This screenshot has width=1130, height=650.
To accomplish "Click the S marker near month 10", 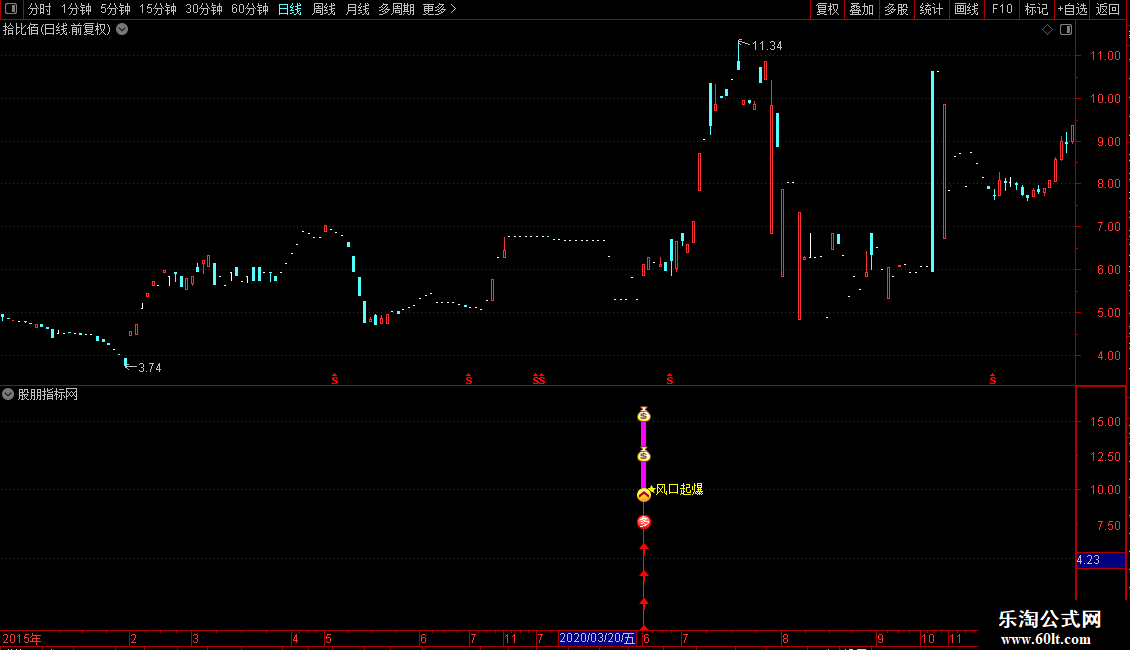I will click(x=992, y=379).
